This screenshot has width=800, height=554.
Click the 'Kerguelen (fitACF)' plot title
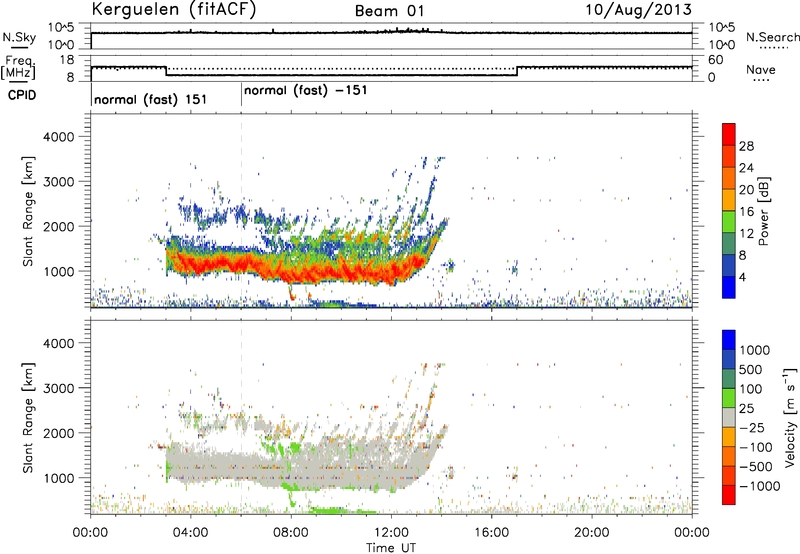pyautogui.click(x=173, y=10)
